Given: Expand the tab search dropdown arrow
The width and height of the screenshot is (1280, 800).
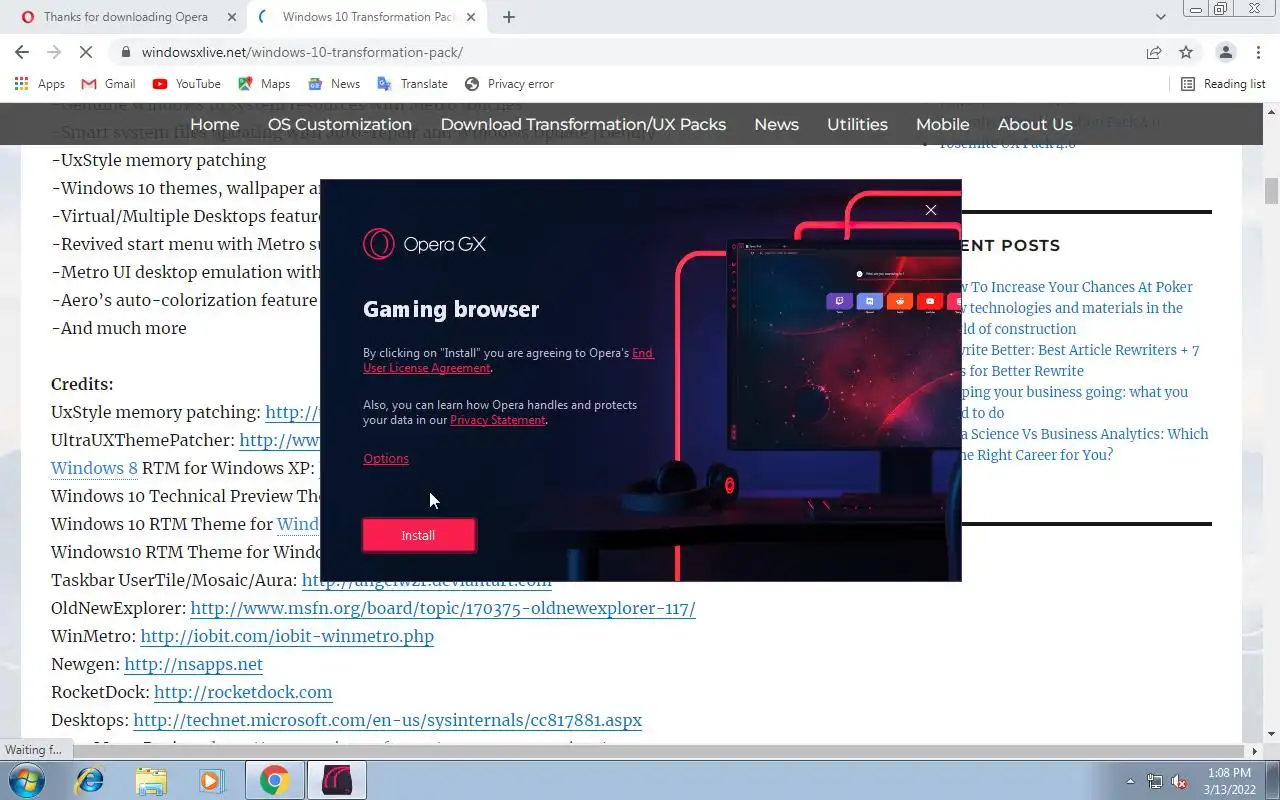Looking at the screenshot, I should pos(1161,17).
